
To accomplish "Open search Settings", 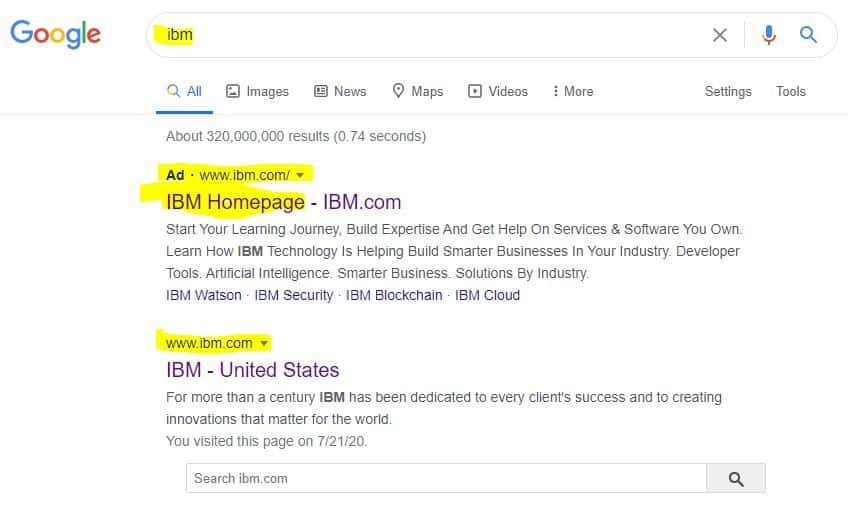I will click(728, 91).
